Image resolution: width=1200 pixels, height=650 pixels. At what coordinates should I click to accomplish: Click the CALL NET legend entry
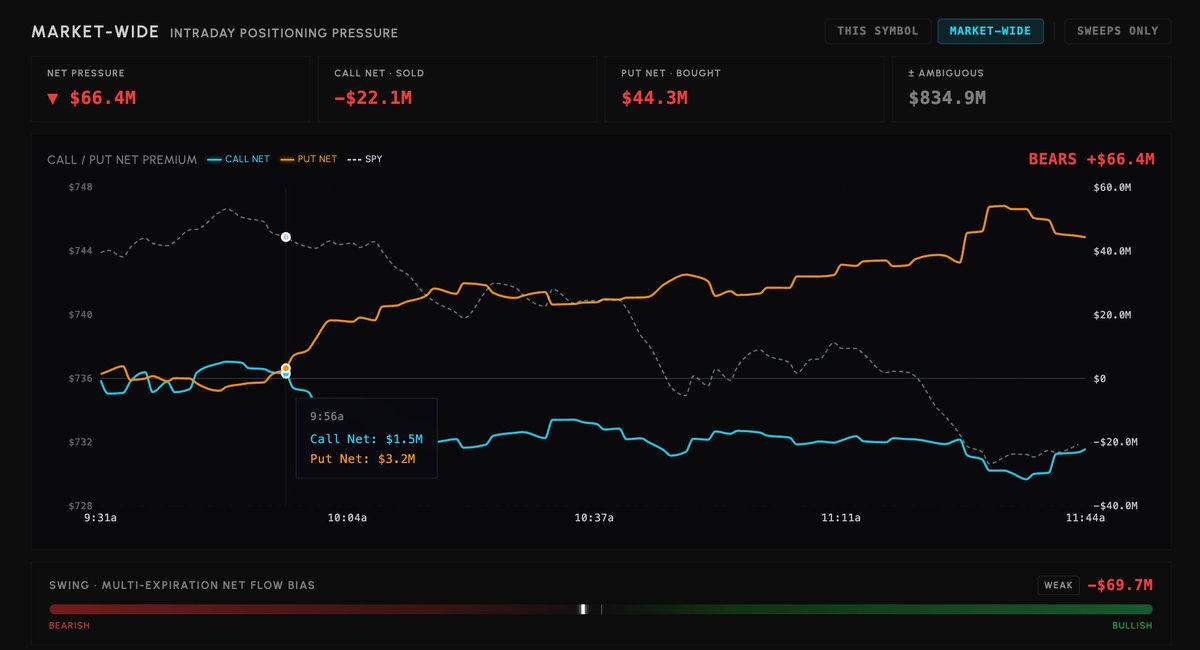pyautogui.click(x=238, y=159)
